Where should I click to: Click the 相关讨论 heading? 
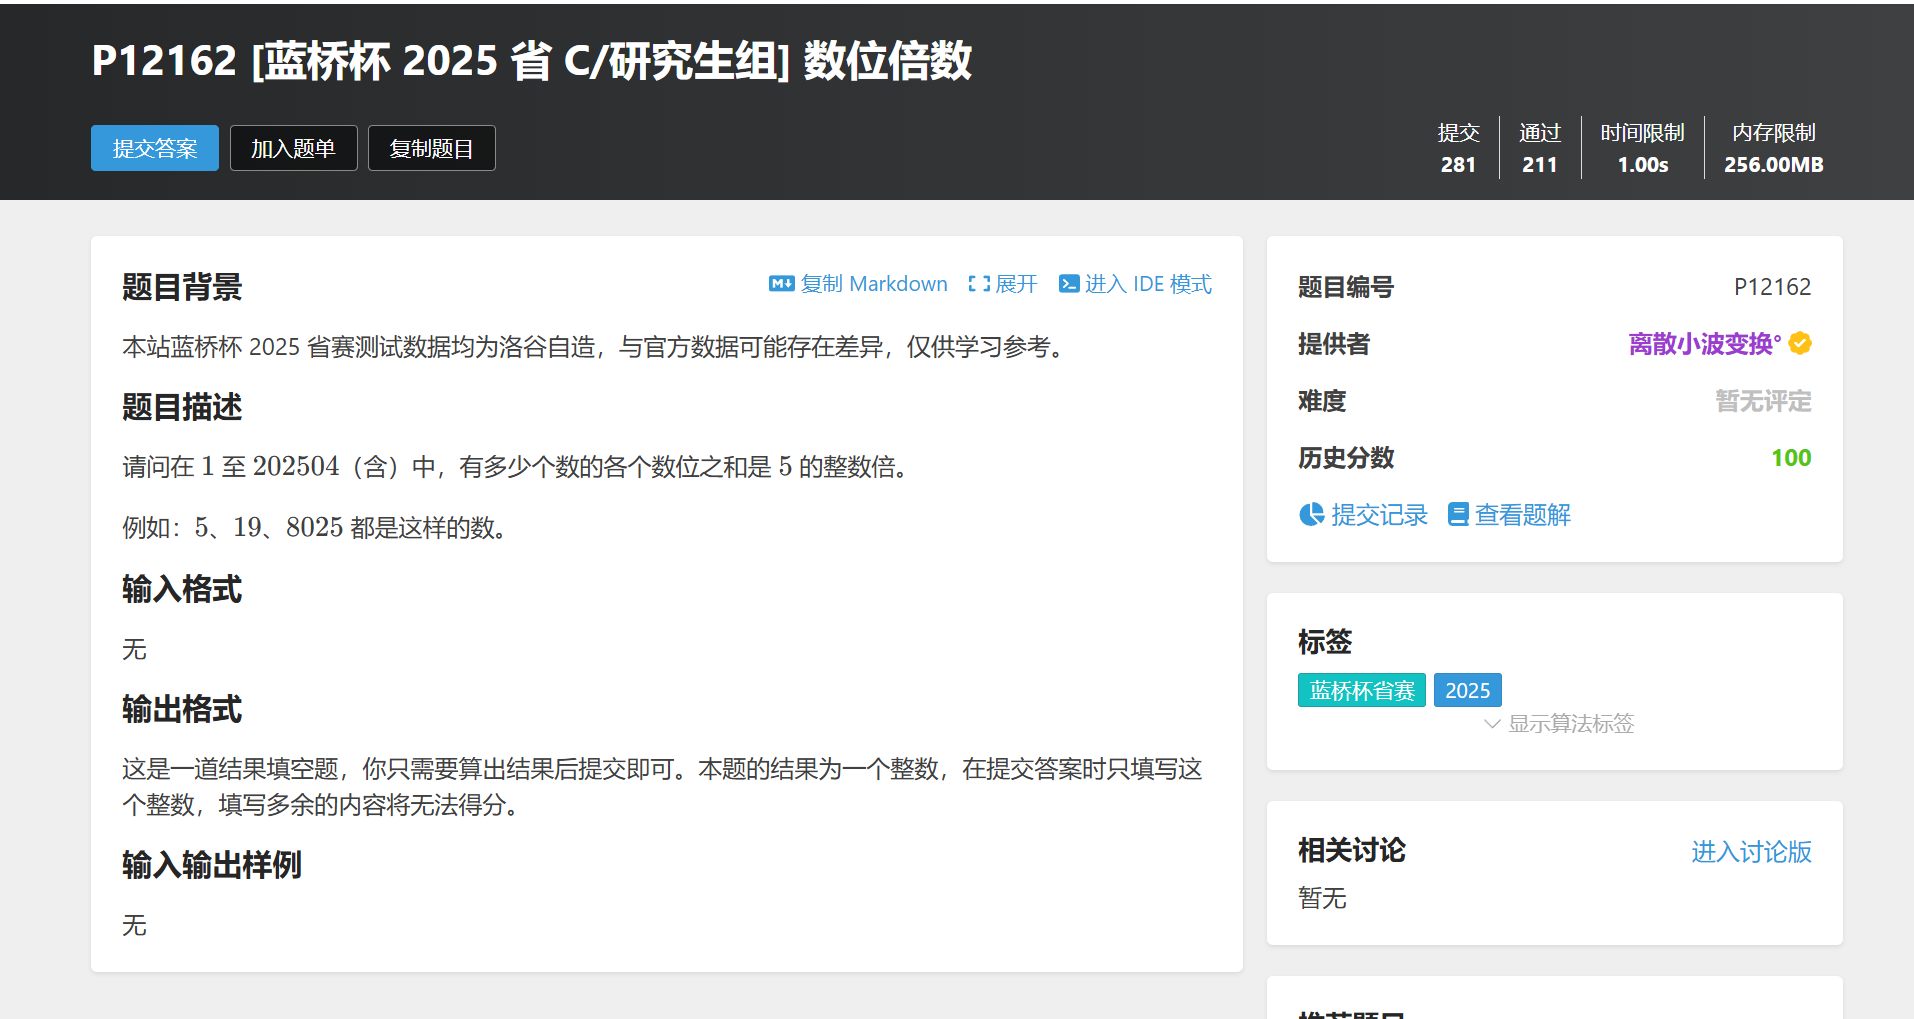(1352, 851)
